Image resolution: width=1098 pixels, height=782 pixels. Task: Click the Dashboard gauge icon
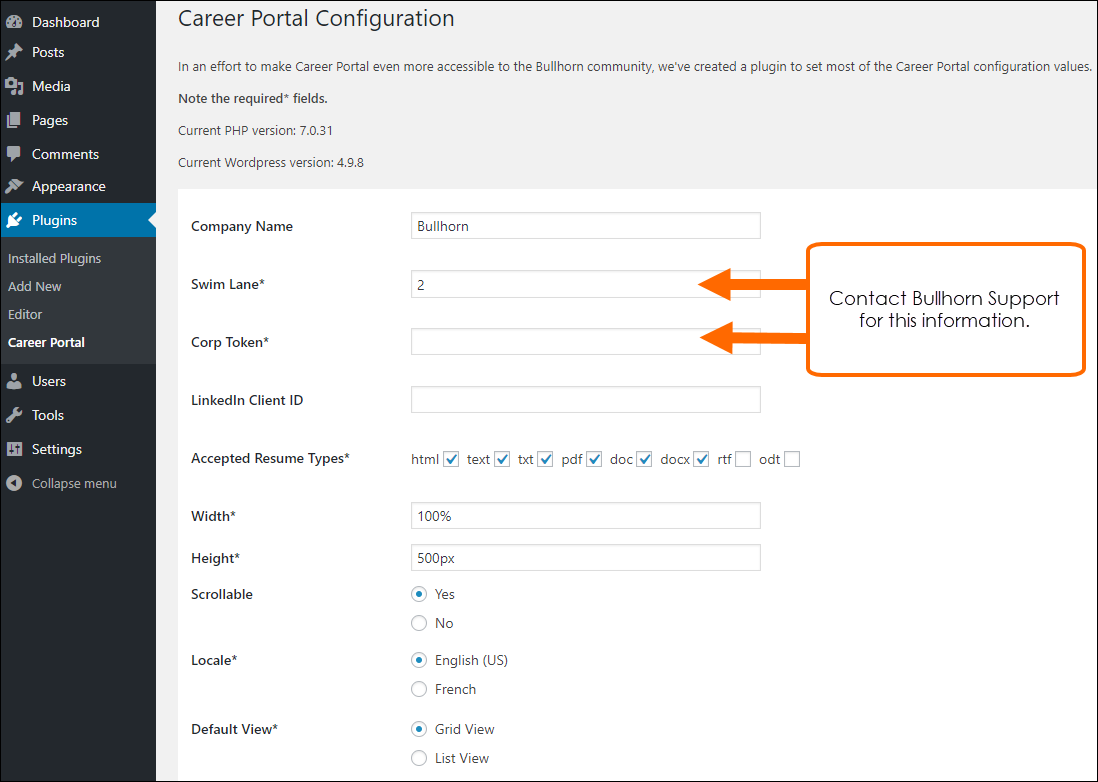14,22
